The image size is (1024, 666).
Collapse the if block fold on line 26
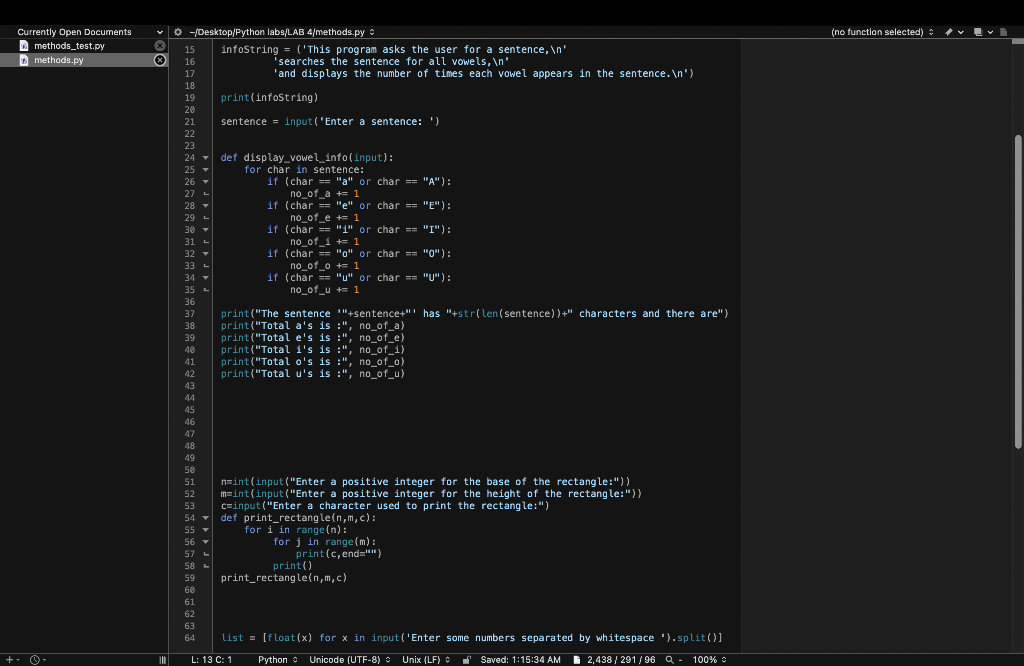coord(206,182)
